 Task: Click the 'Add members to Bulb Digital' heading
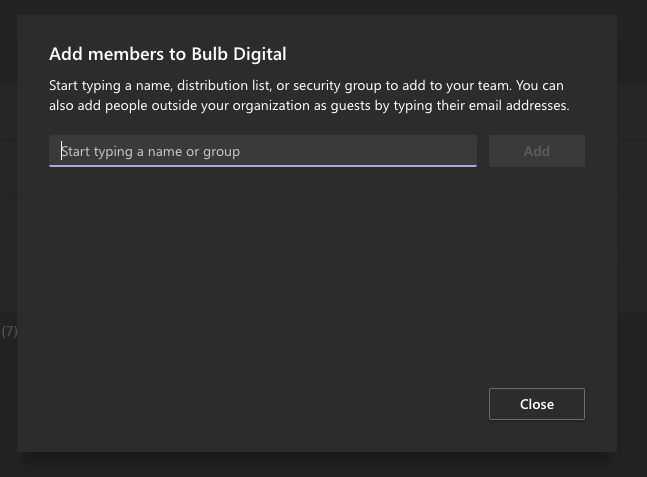(x=168, y=54)
